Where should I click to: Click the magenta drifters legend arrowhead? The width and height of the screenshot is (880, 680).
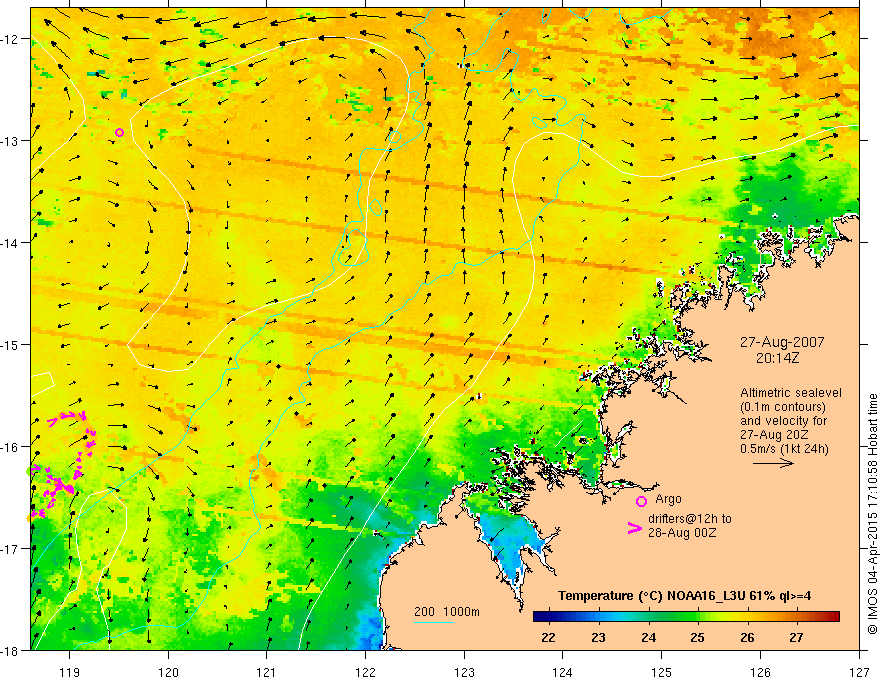tap(635, 528)
